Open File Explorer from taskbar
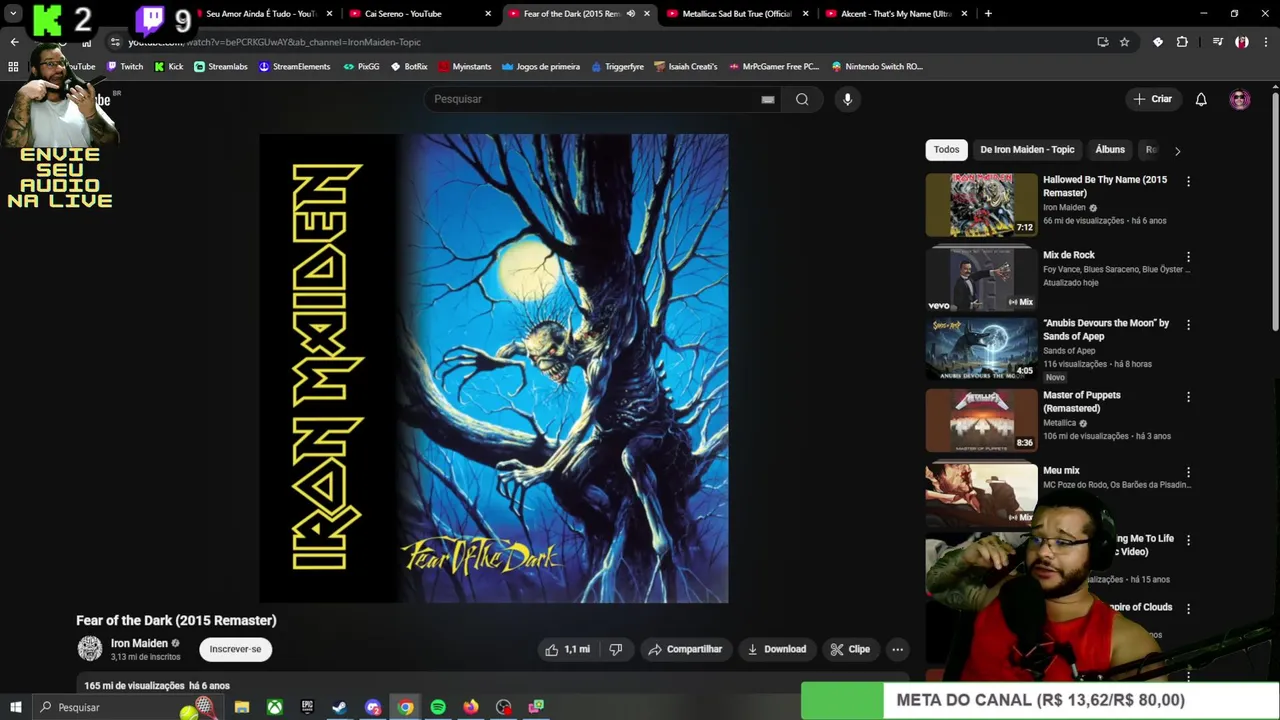 click(x=242, y=707)
